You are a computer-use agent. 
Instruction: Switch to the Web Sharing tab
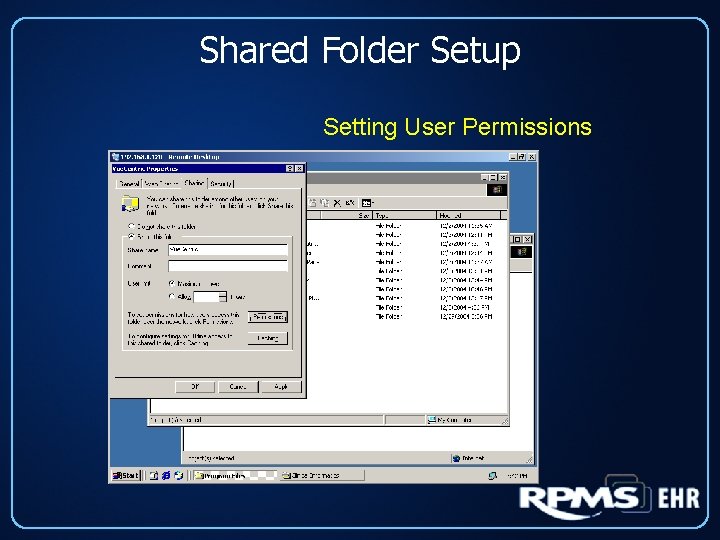click(162, 184)
